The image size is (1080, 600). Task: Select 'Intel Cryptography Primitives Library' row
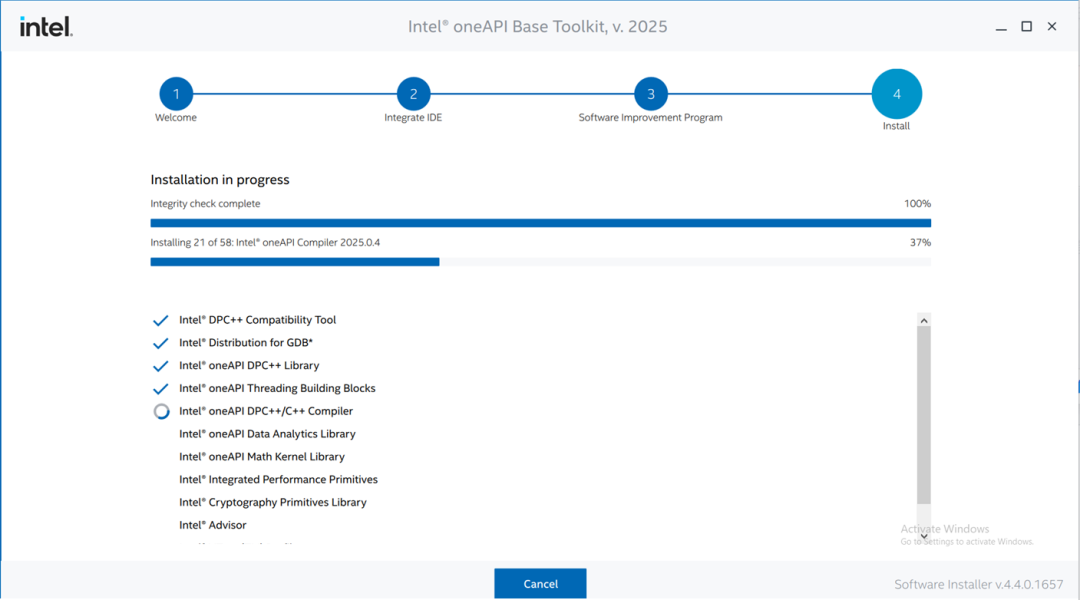coord(273,501)
